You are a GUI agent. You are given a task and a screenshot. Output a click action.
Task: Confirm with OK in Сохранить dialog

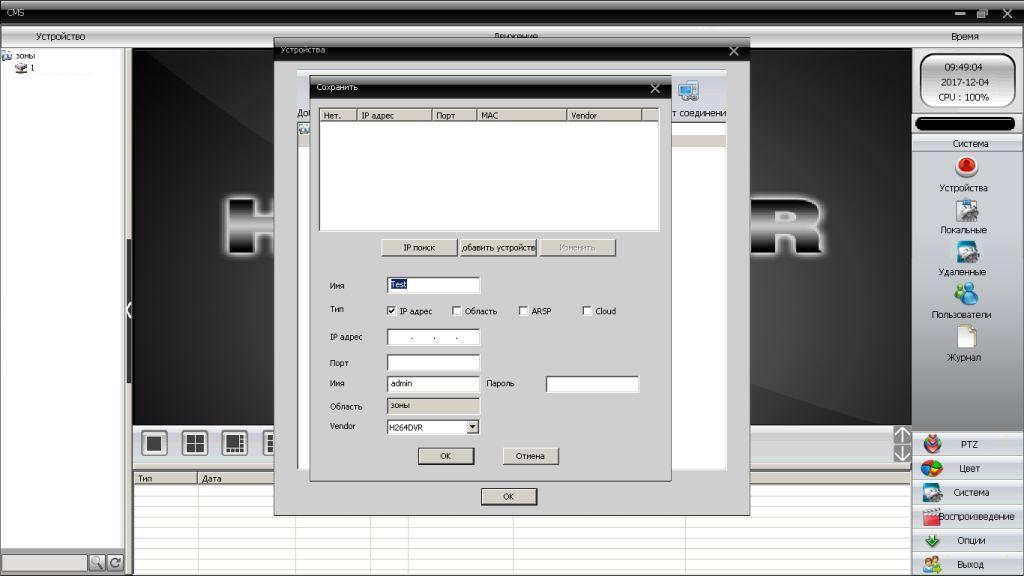445,456
